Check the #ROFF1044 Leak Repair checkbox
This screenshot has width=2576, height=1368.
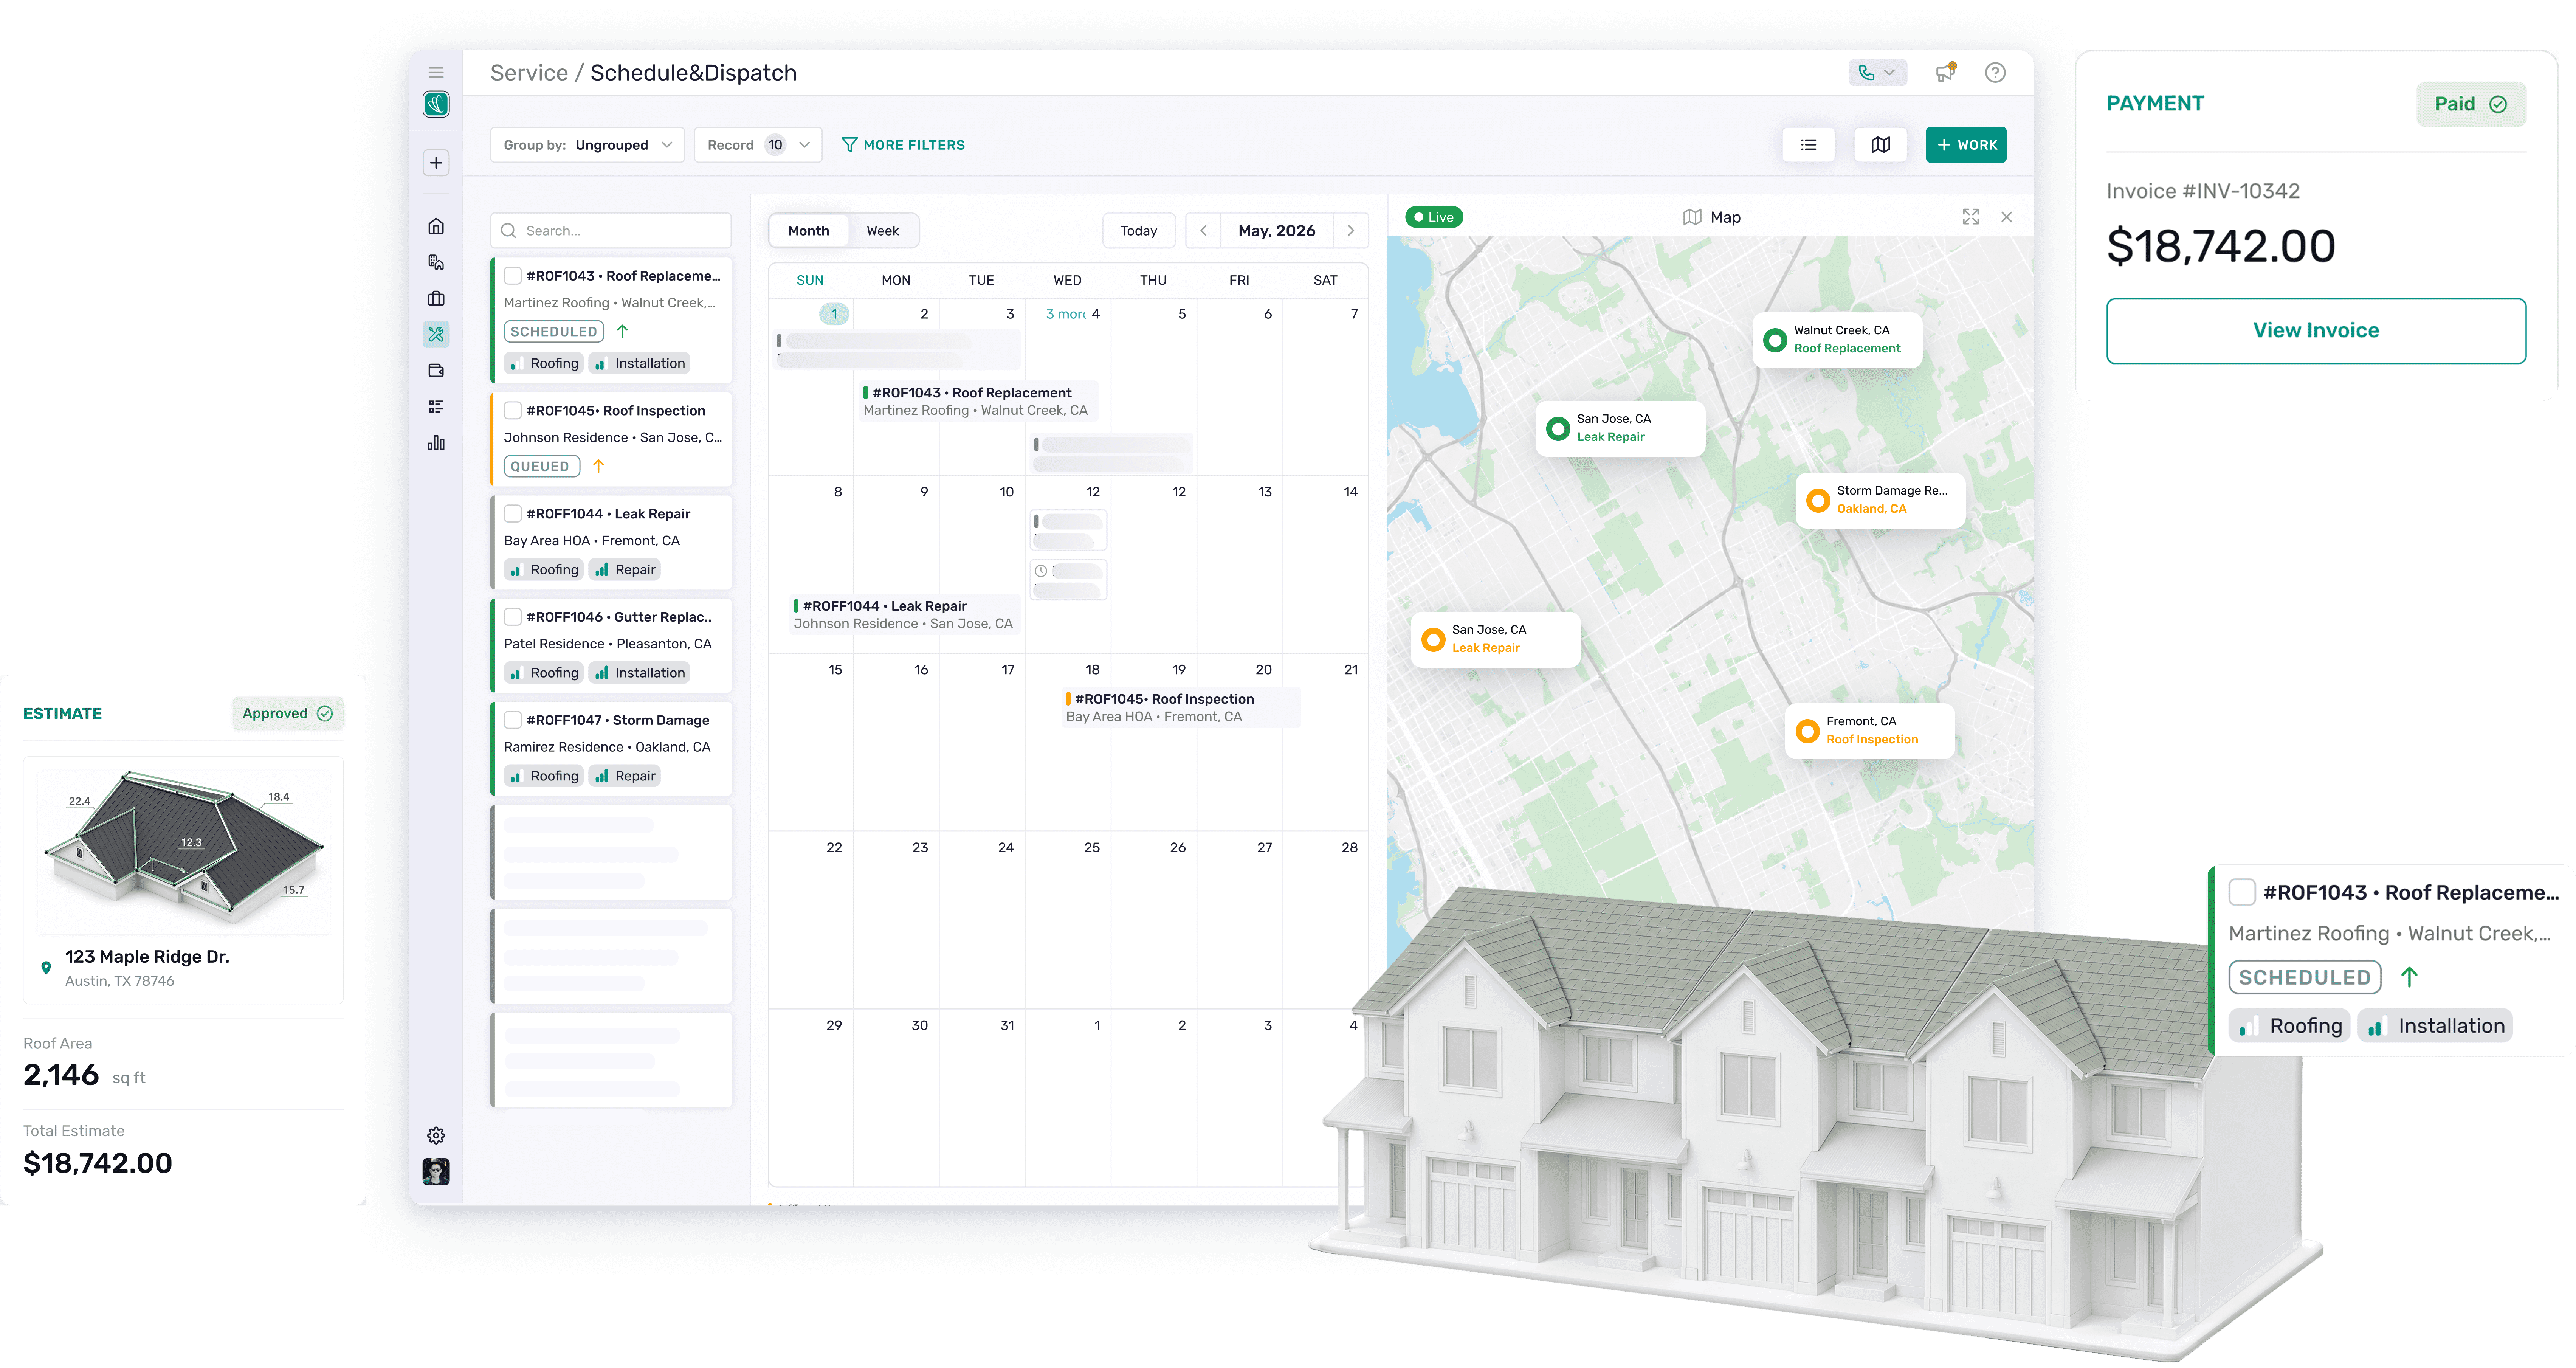tap(513, 513)
